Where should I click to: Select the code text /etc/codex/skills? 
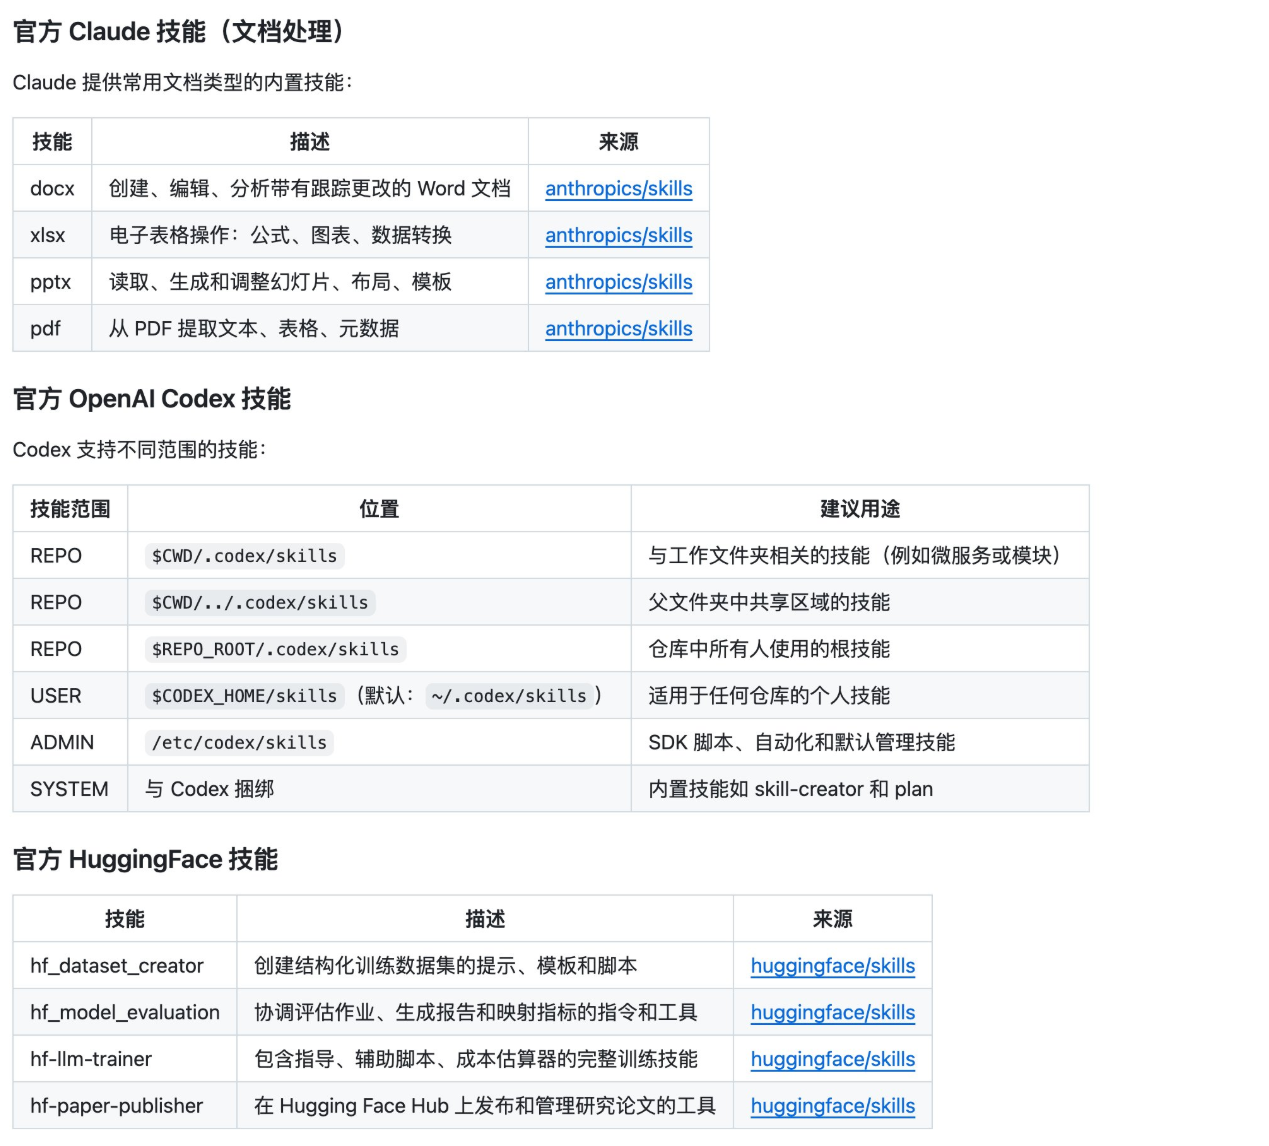pos(238,742)
